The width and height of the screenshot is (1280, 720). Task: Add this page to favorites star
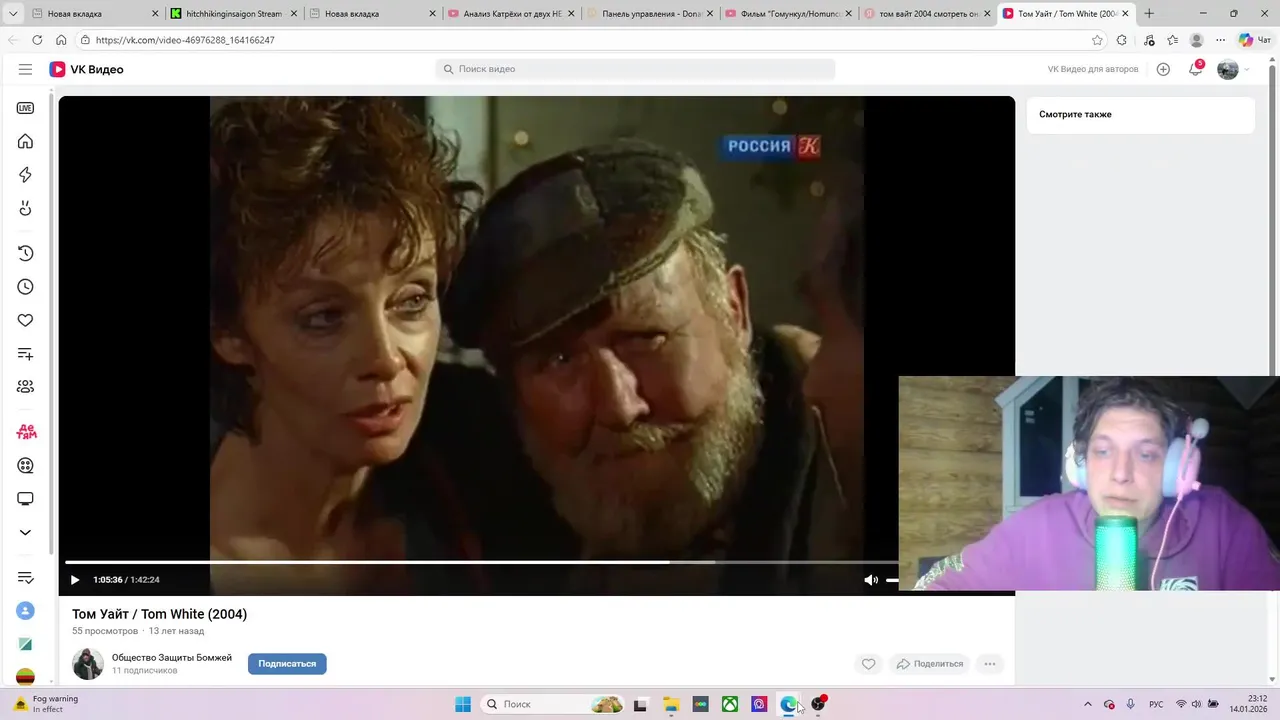coord(1097,40)
